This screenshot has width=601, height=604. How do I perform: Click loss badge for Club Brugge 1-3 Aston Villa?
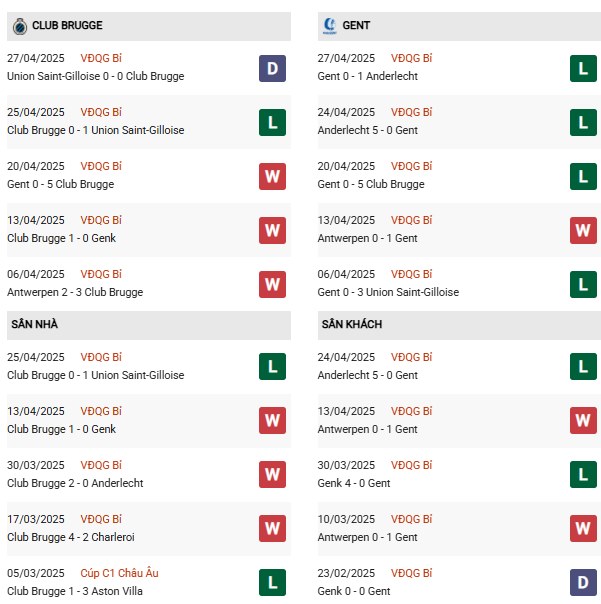(272, 582)
